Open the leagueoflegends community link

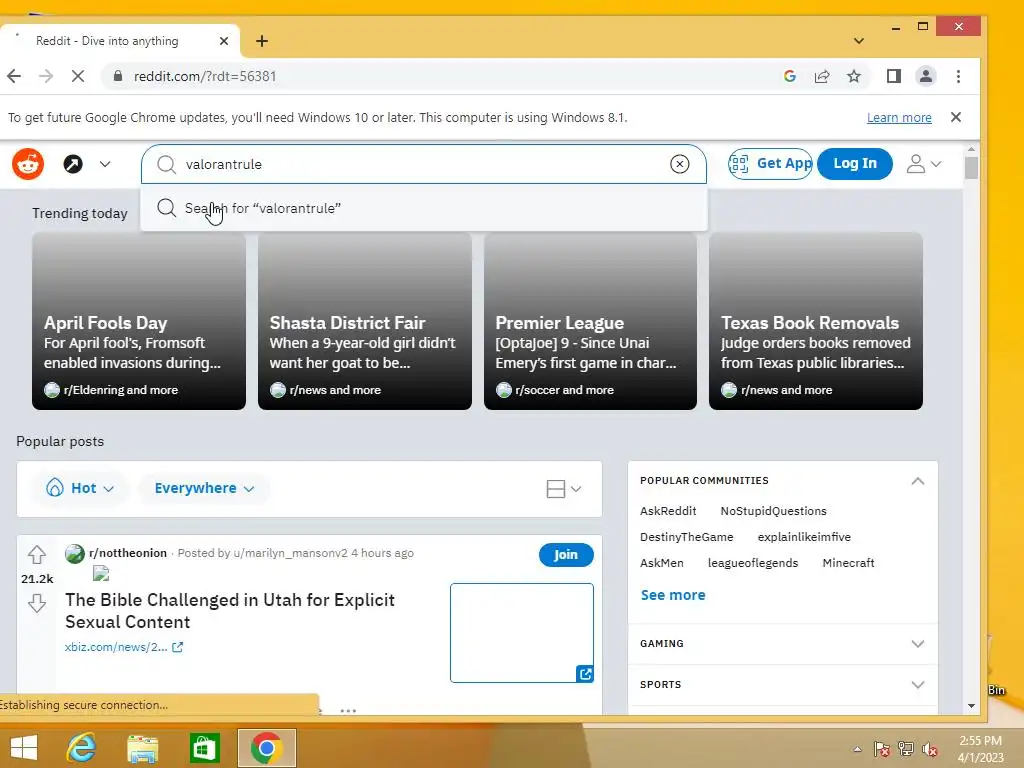pos(753,563)
